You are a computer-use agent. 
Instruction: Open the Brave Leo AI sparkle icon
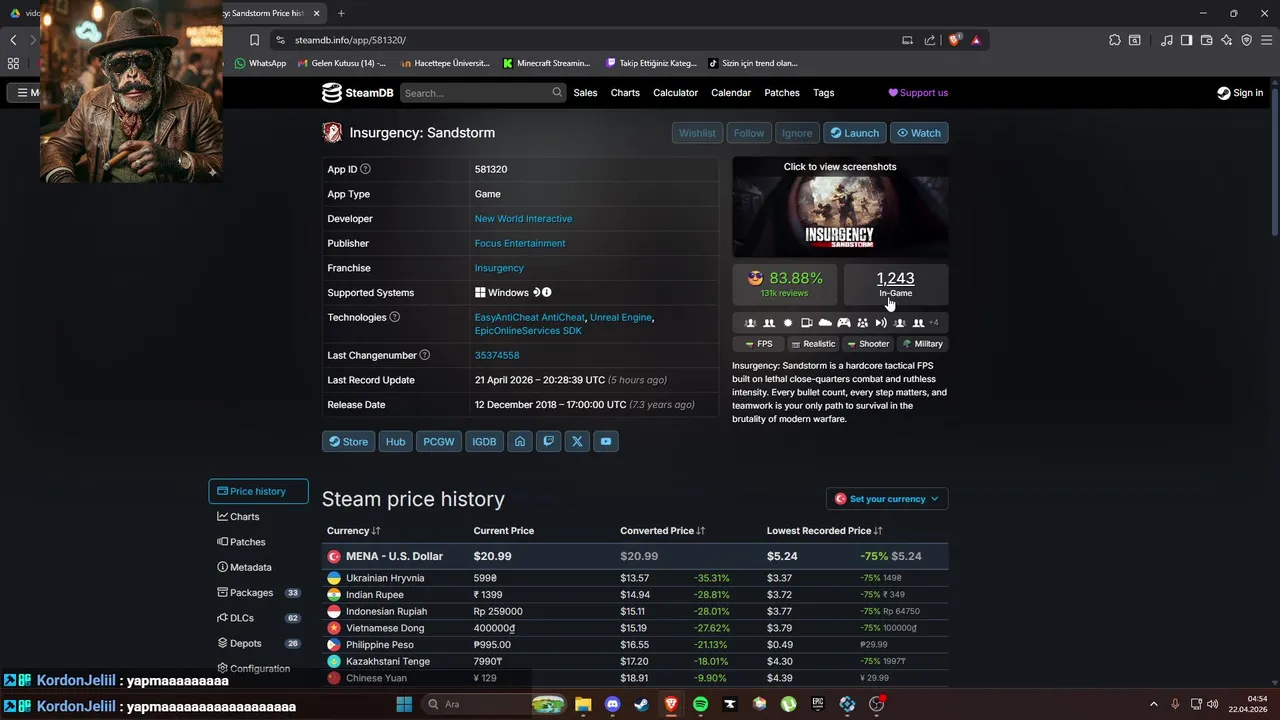point(1227,40)
